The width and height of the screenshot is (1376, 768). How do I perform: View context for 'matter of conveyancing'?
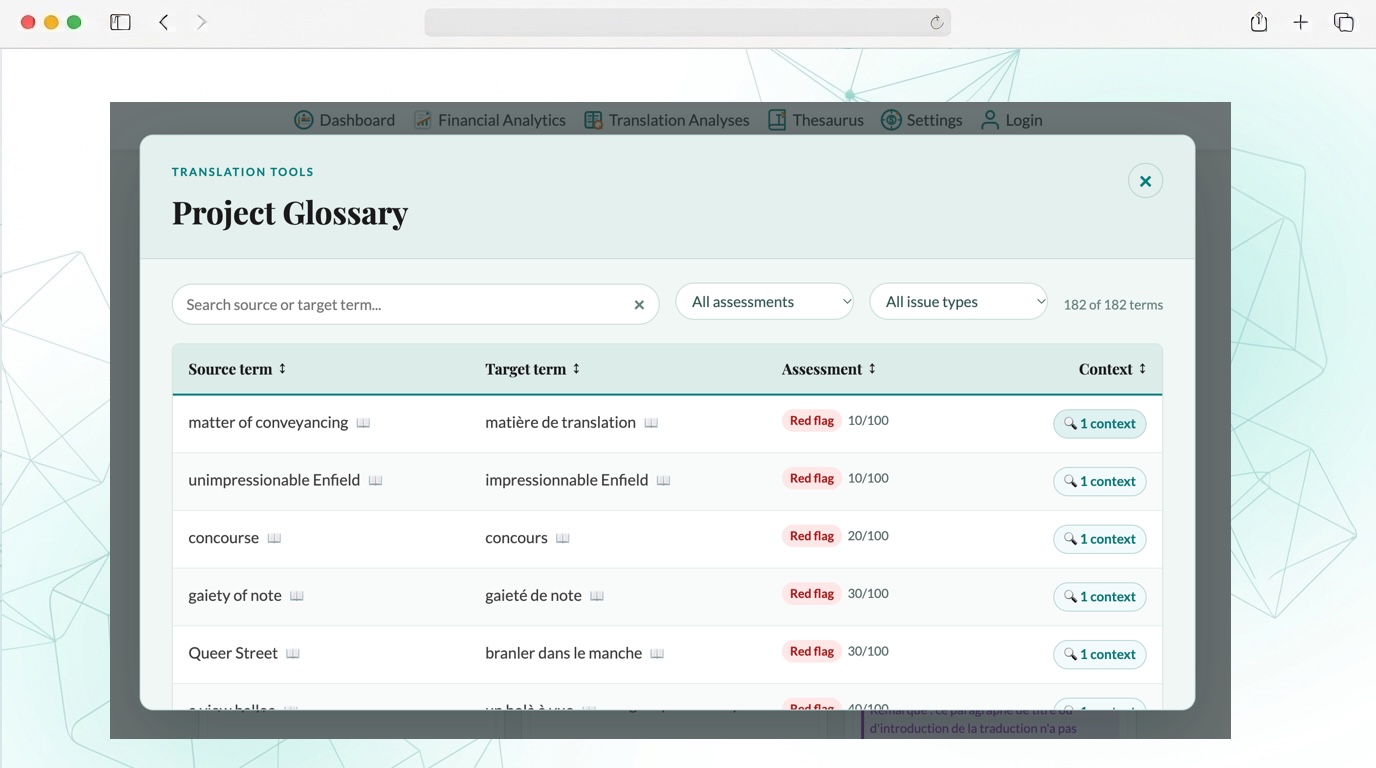click(1100, 424)
